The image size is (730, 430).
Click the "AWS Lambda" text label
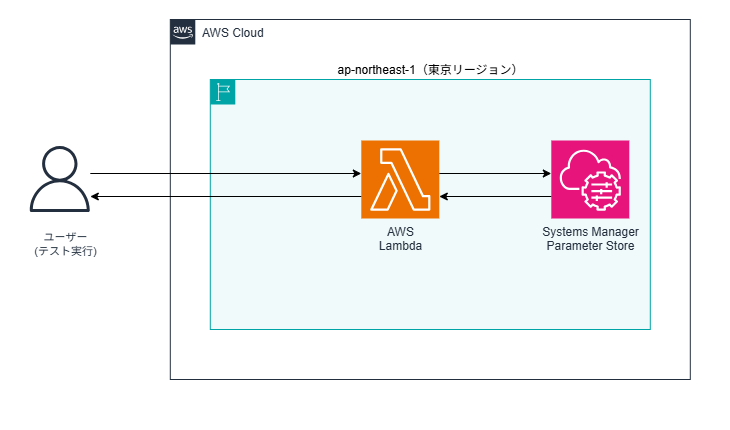(400, 239)
